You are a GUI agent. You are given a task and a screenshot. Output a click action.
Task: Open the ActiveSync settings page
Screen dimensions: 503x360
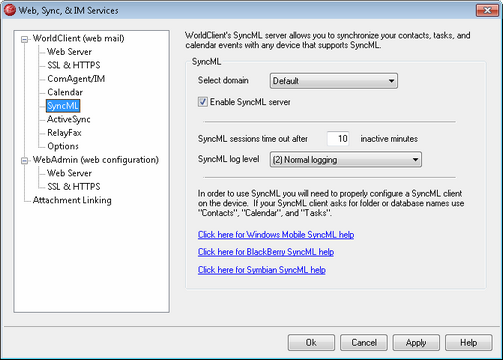[69, 119]
